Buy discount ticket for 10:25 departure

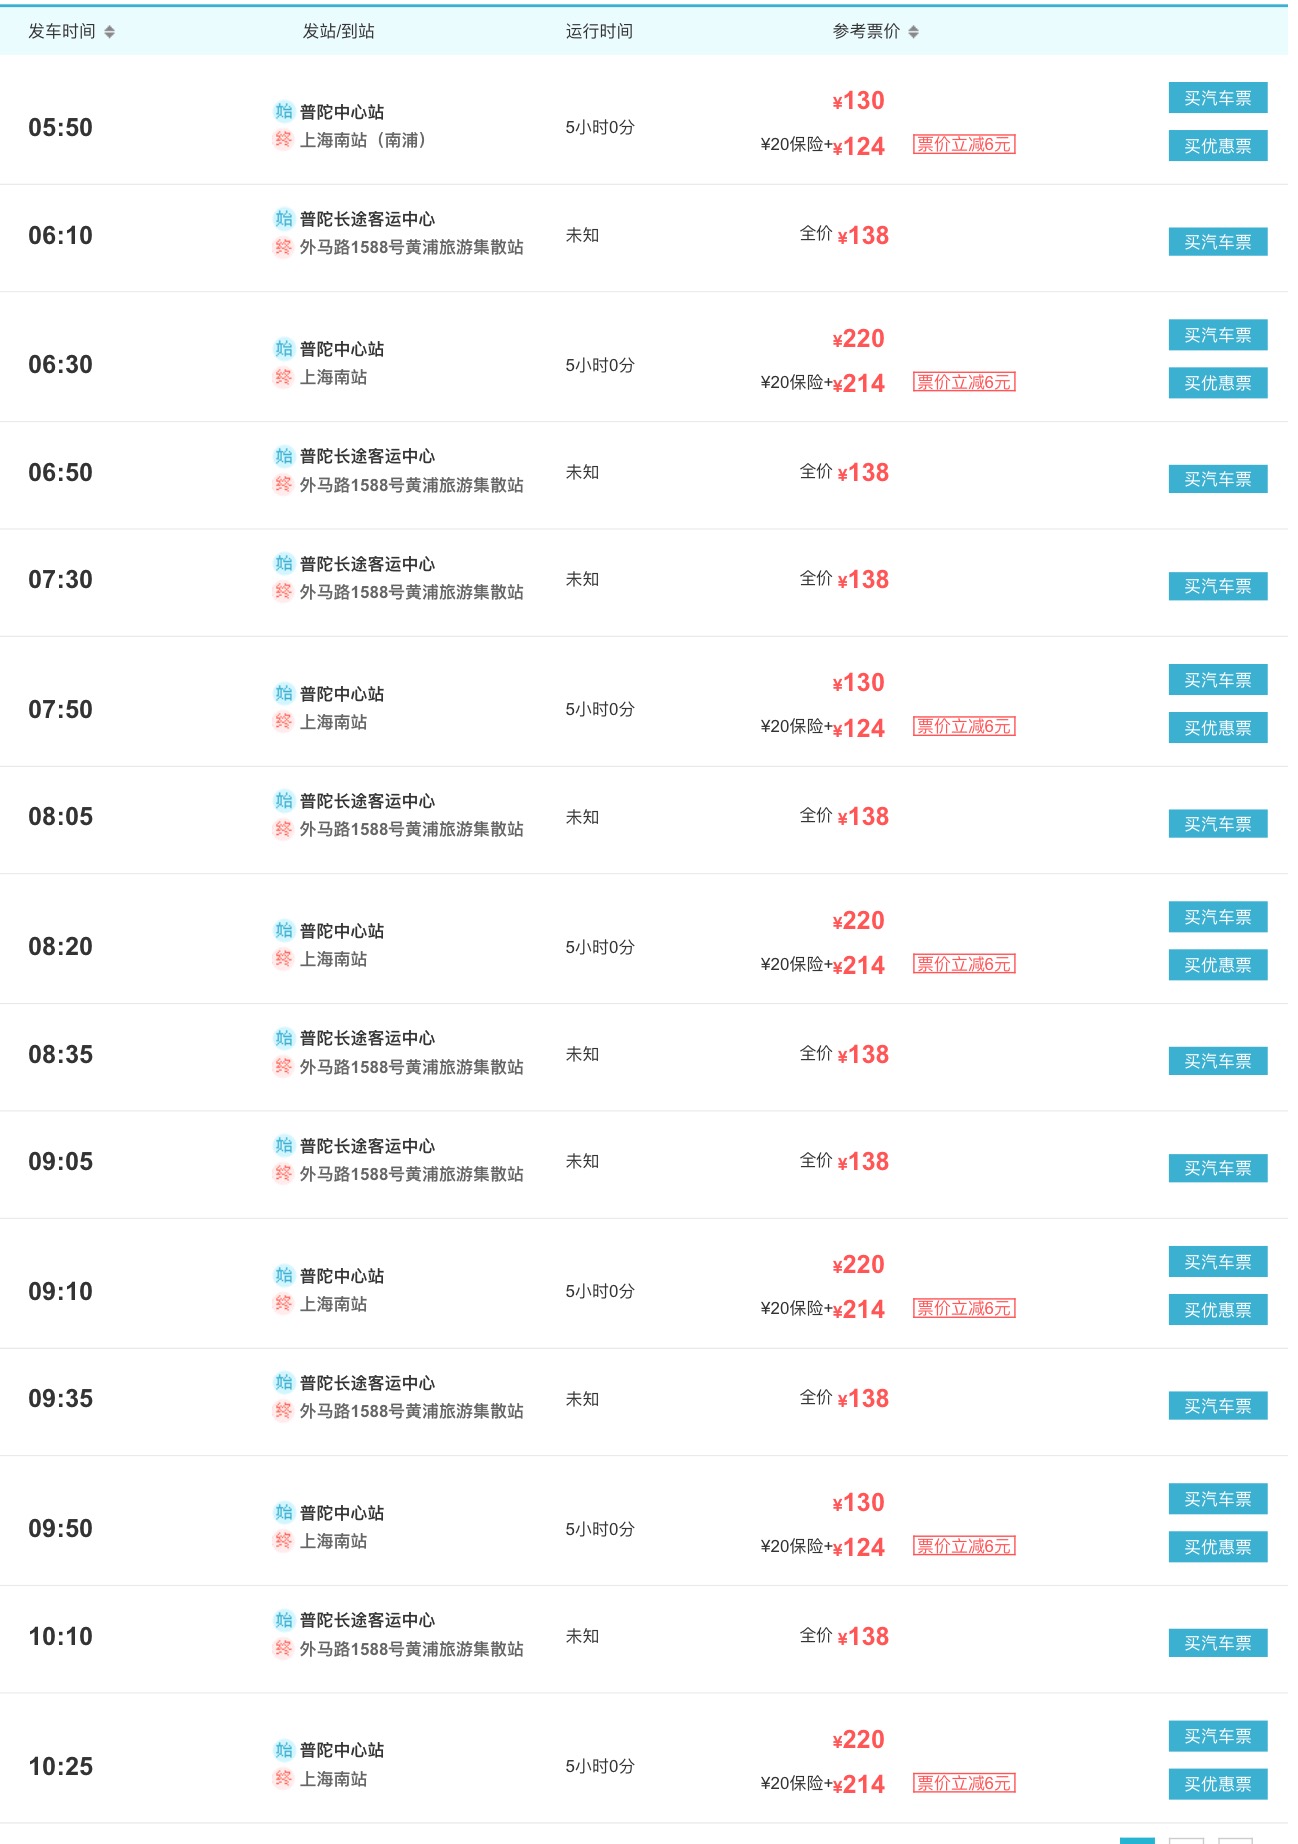pyautogui.click(x=1218, y=1784)
